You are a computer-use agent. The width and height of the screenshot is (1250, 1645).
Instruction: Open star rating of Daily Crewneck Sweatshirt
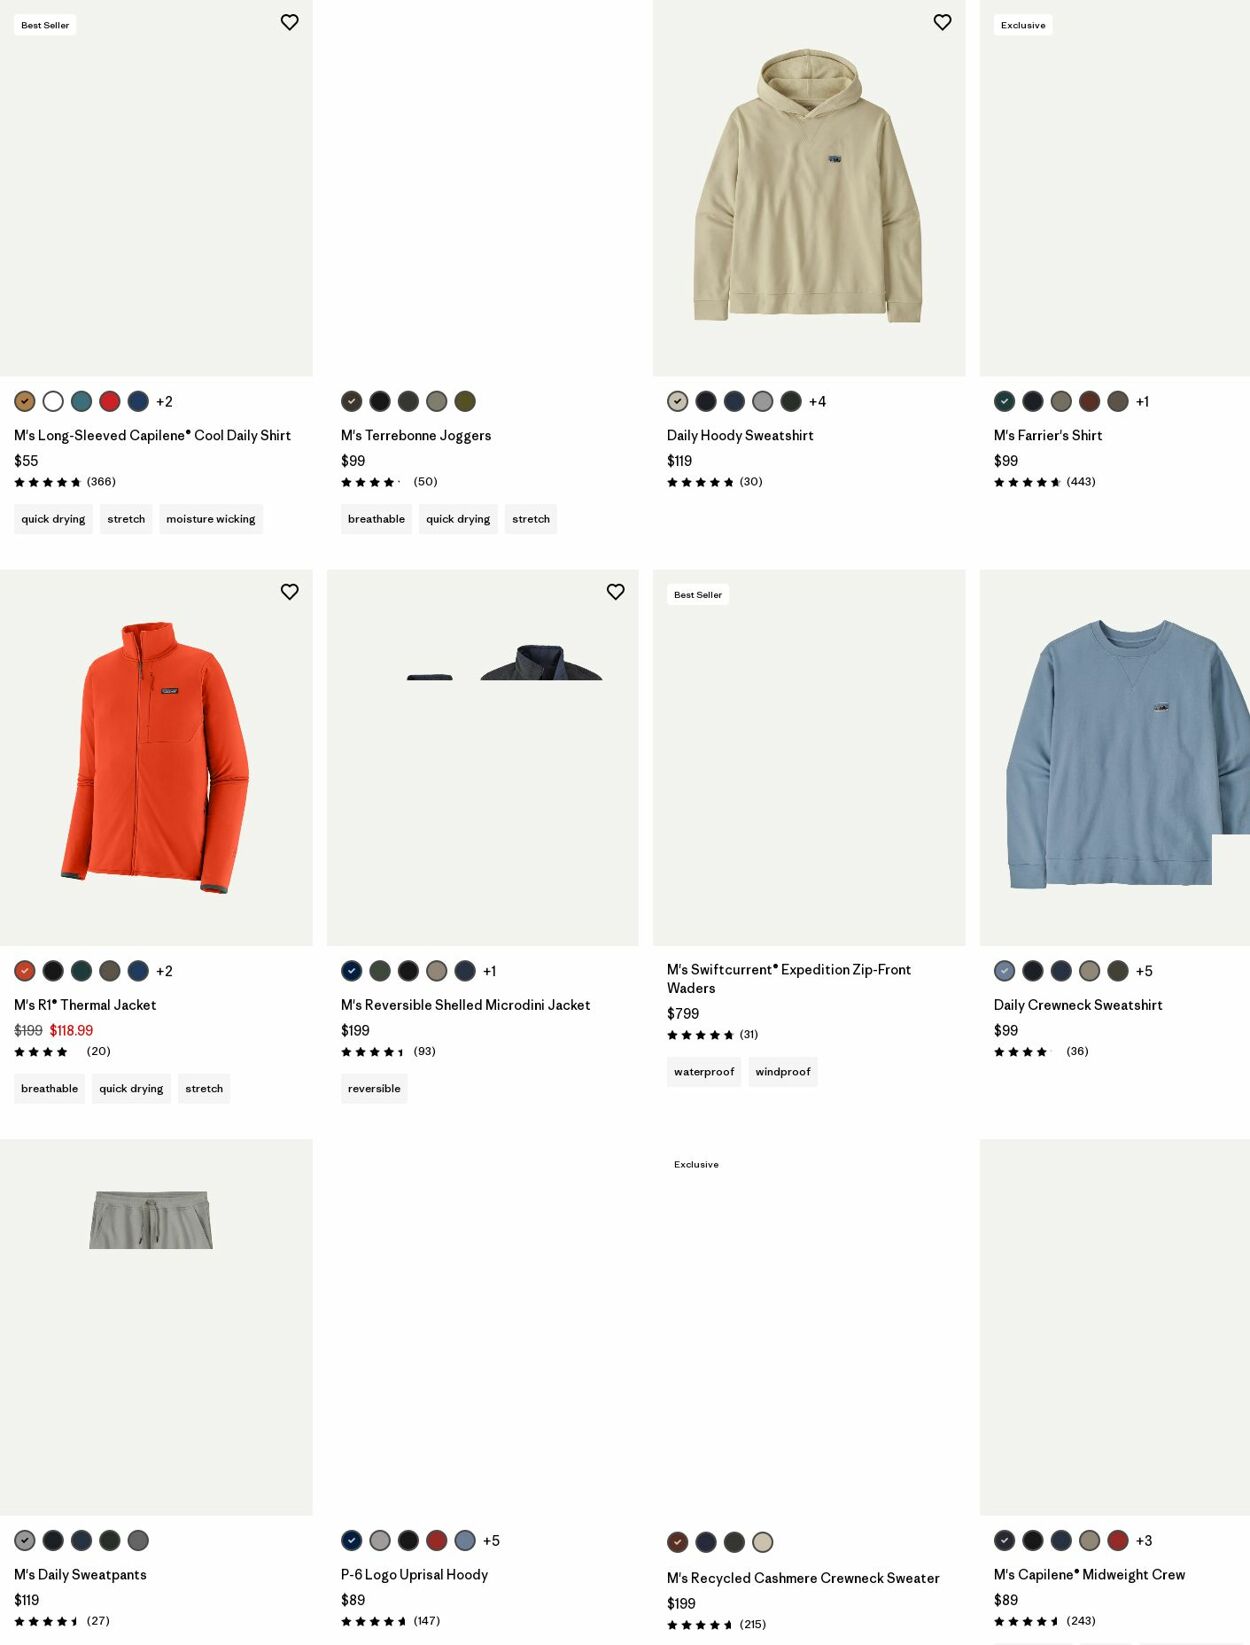click(x=1041, y=1052)
